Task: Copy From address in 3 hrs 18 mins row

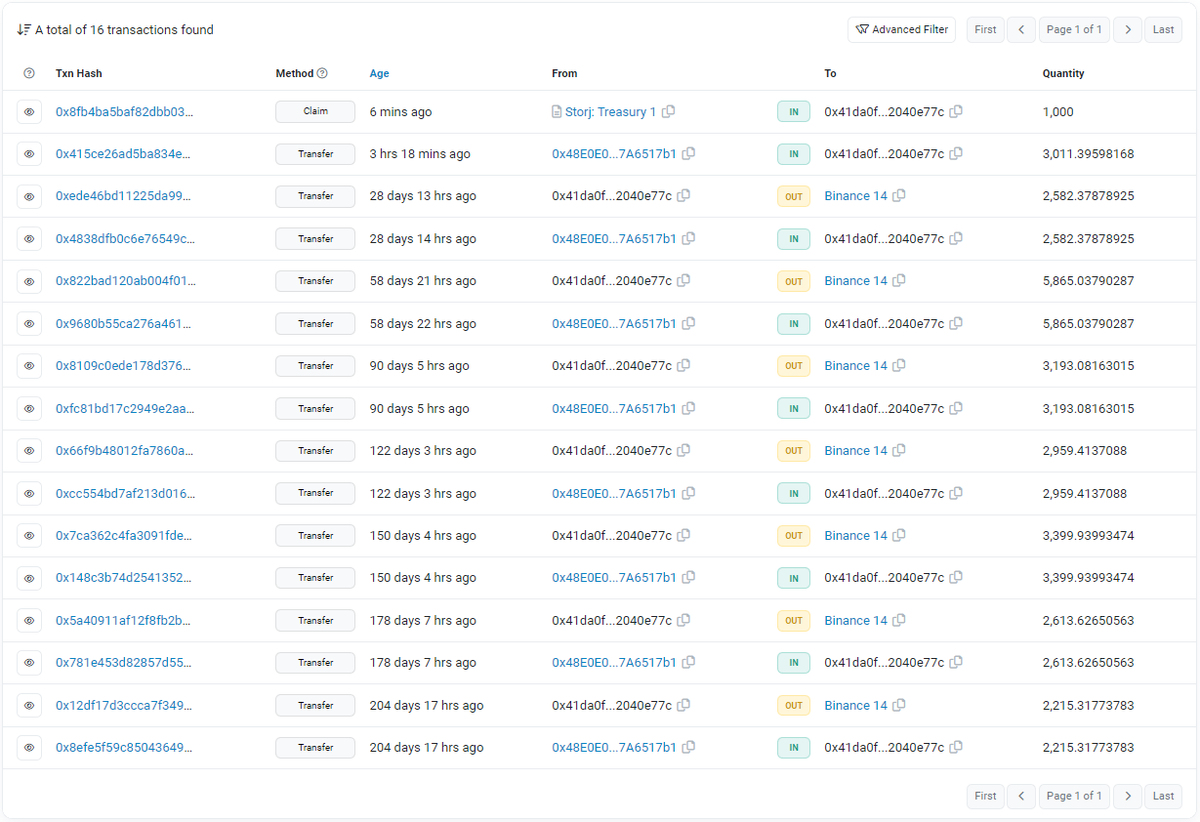Action: click(x=689, y=154)
